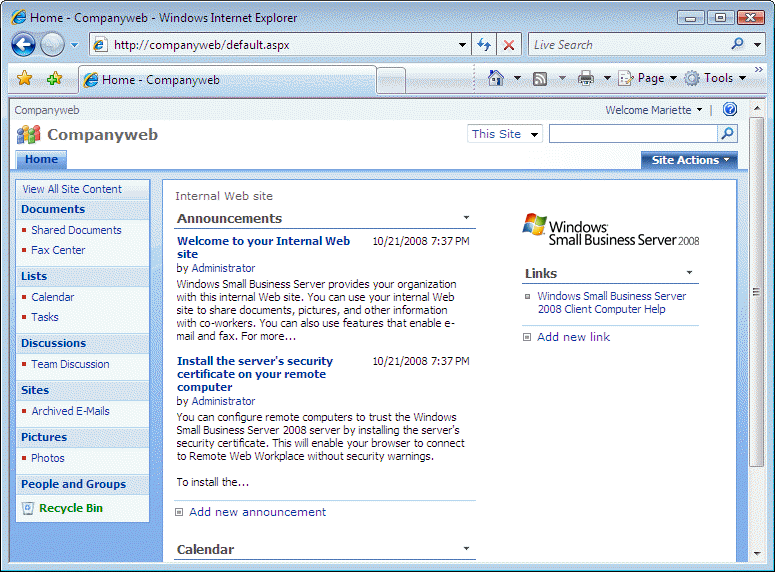The height and width of the screenshot is (572, 775).
Task: Open recent pages dropdown next to Forward
Action: click(74, 45)
